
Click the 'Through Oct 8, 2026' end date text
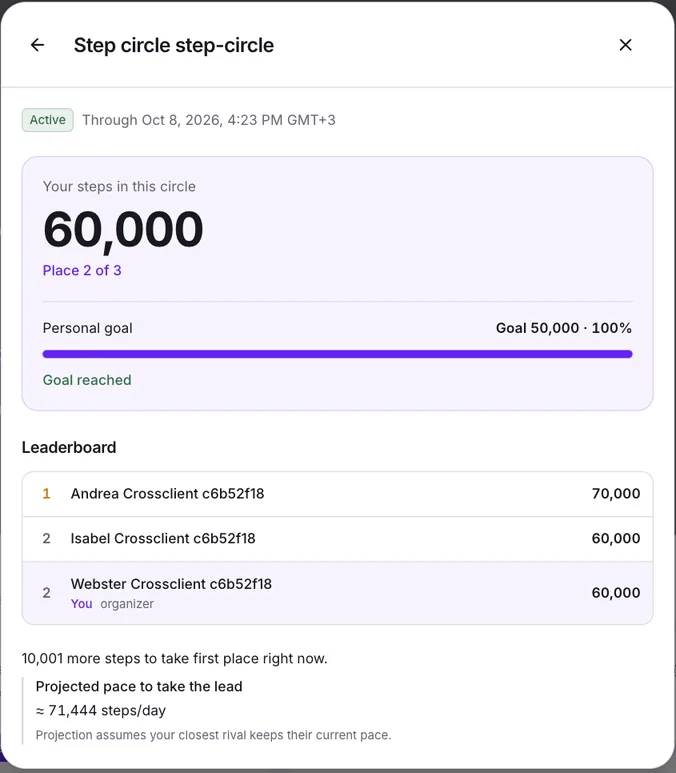pos(209,120)
